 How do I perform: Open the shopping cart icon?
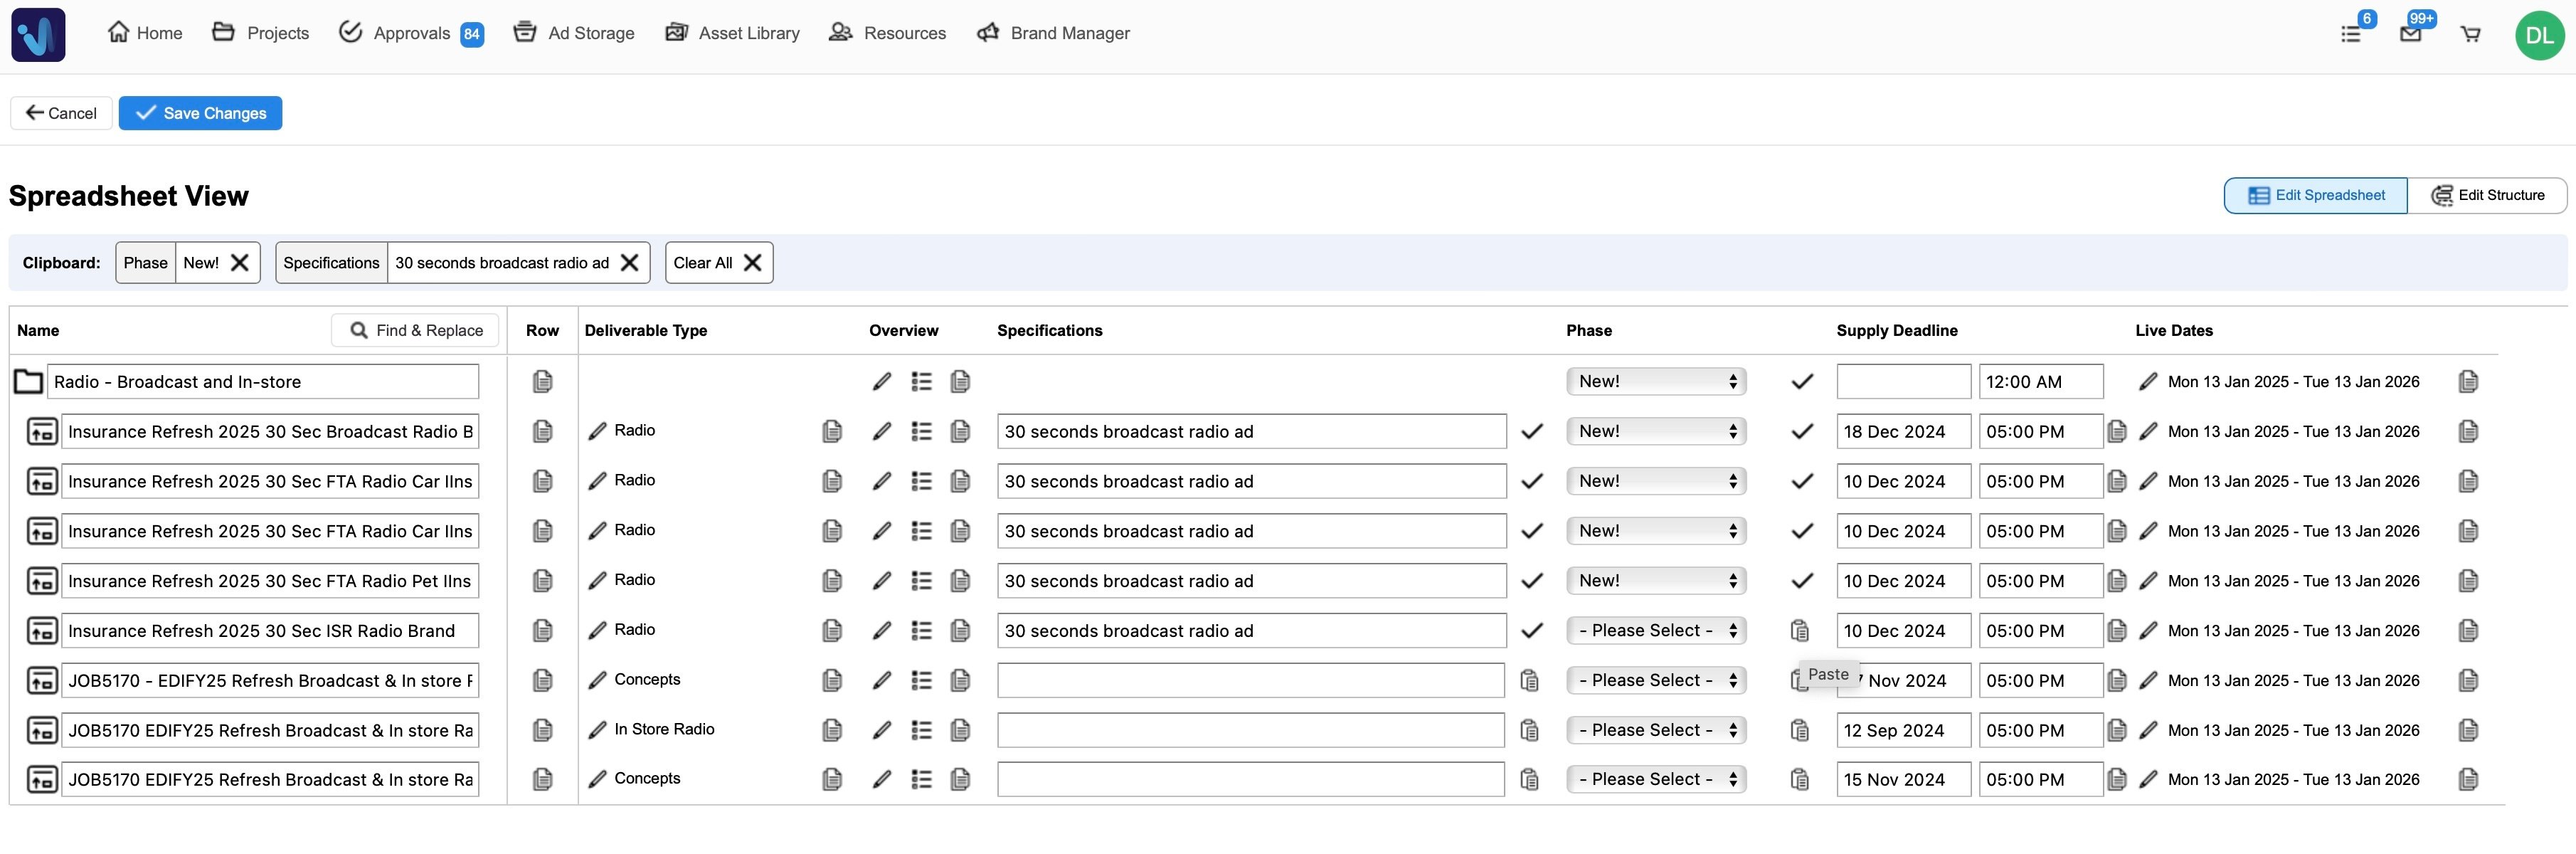click(2470, 34)
